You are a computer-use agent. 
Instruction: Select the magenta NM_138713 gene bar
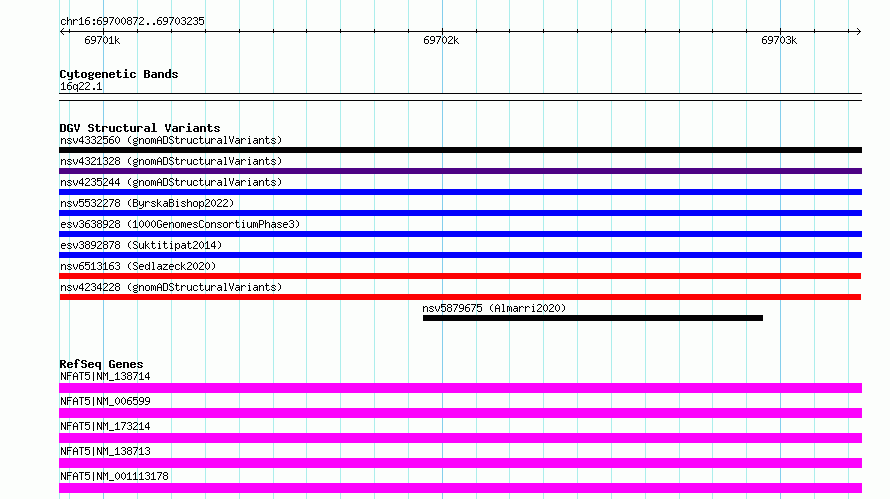click(460, 463)
